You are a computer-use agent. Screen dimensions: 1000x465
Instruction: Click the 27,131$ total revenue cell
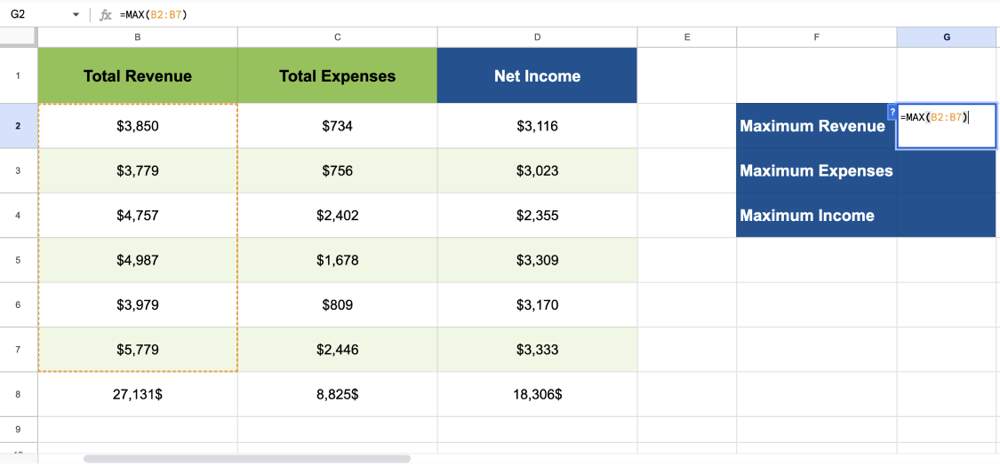click(x=137, y=394)
